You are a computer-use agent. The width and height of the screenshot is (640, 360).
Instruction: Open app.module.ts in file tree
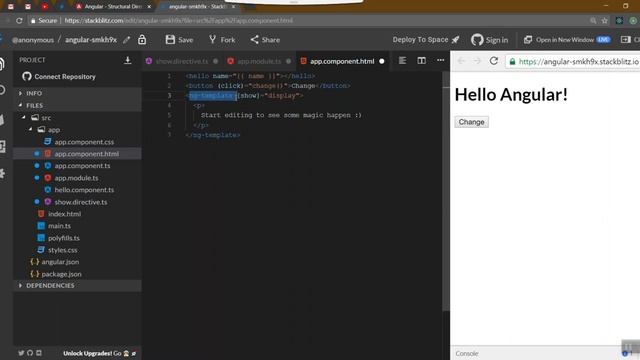coord(76,178)
